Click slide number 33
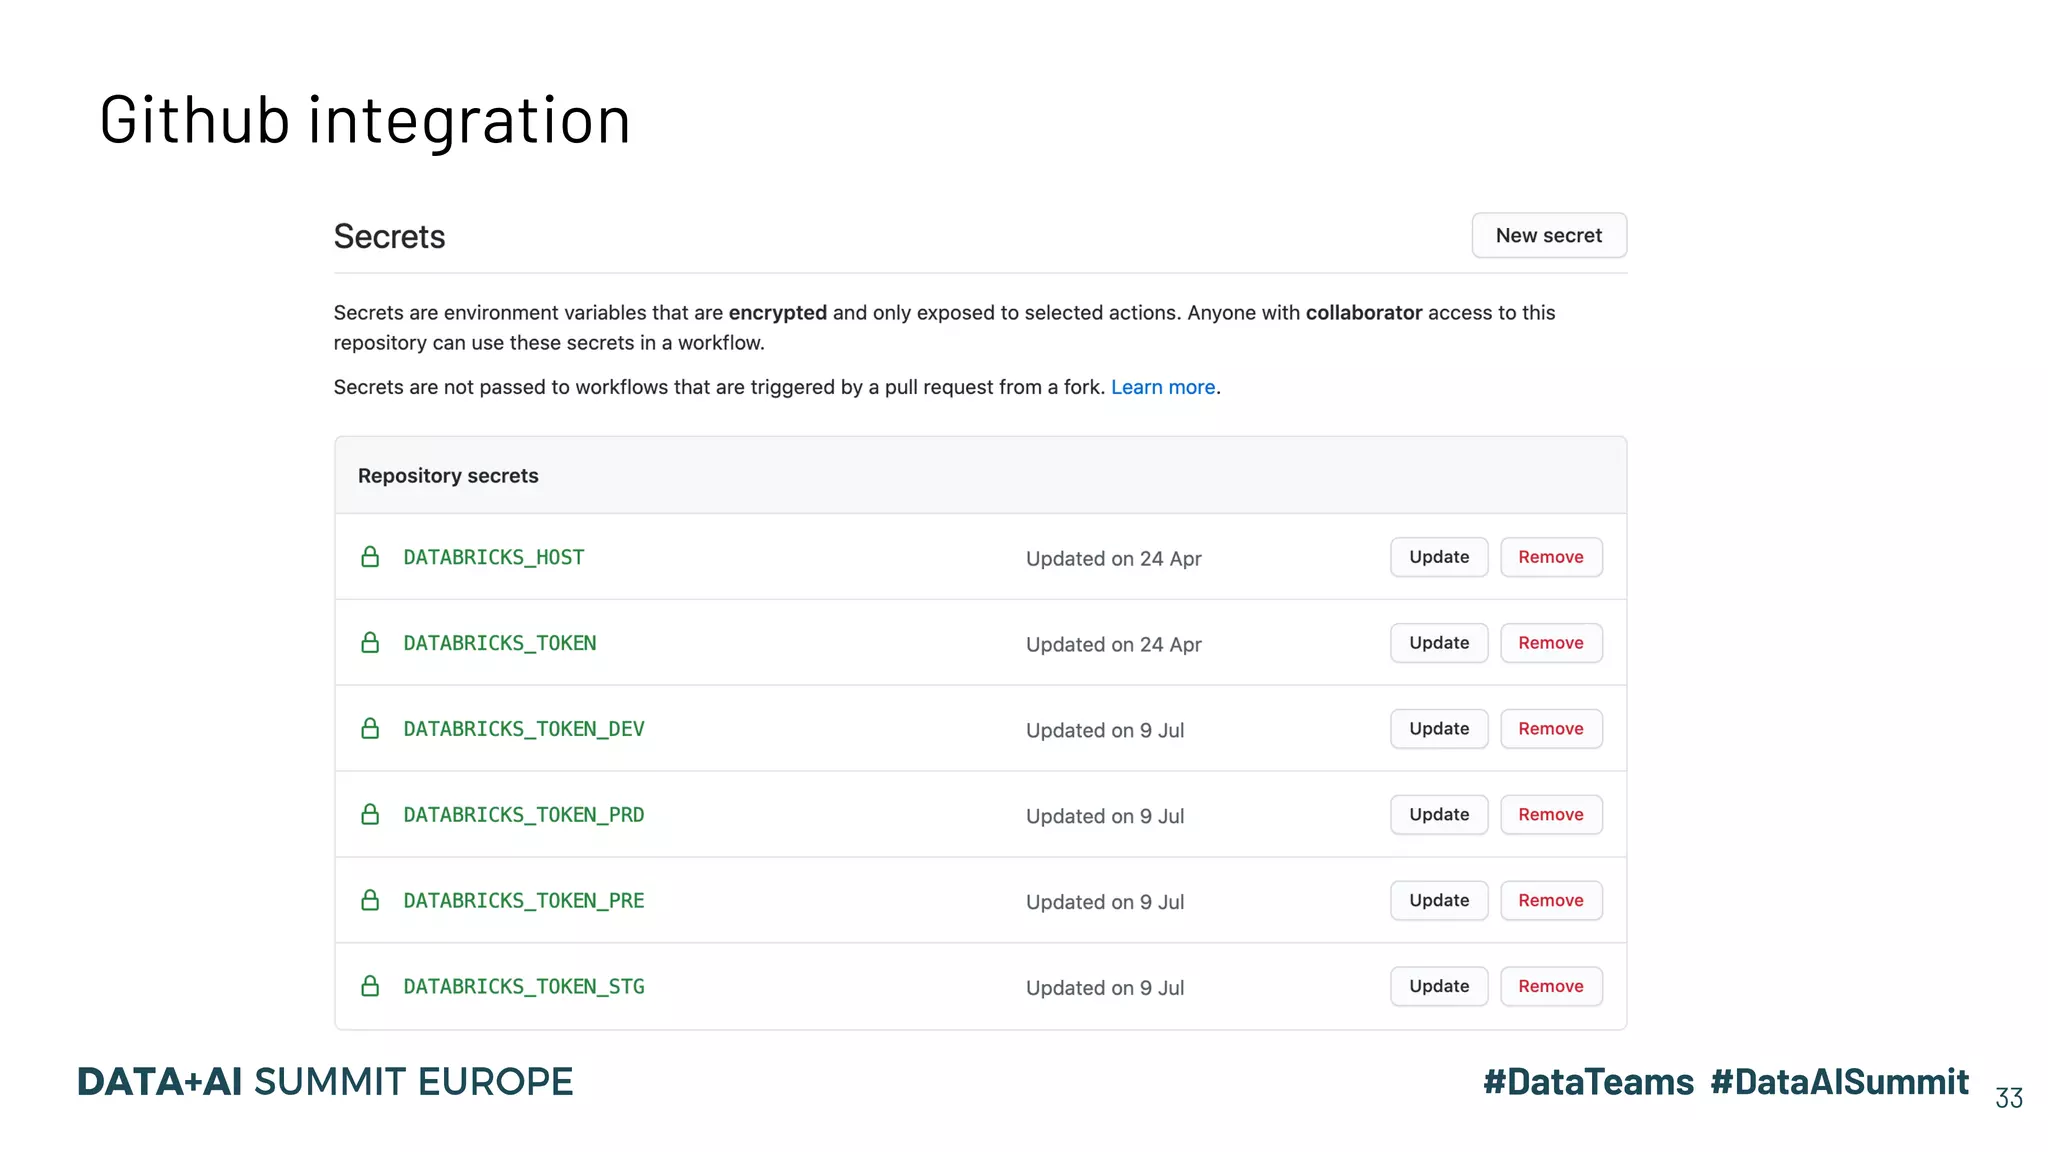The image size is (2048, 1152). tap(2009, 1098)
